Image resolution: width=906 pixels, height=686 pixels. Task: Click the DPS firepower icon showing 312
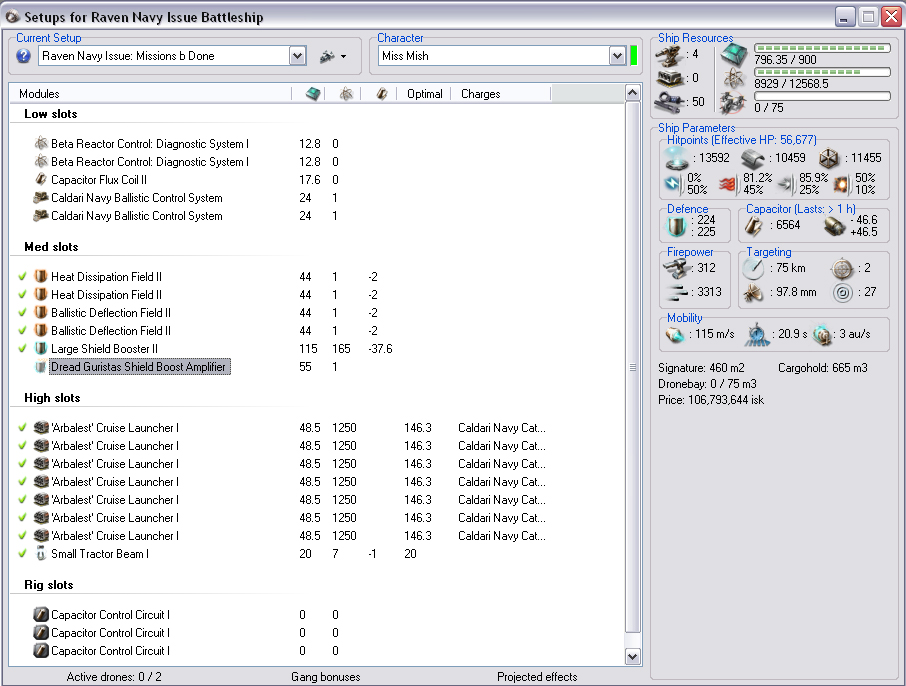677,268
